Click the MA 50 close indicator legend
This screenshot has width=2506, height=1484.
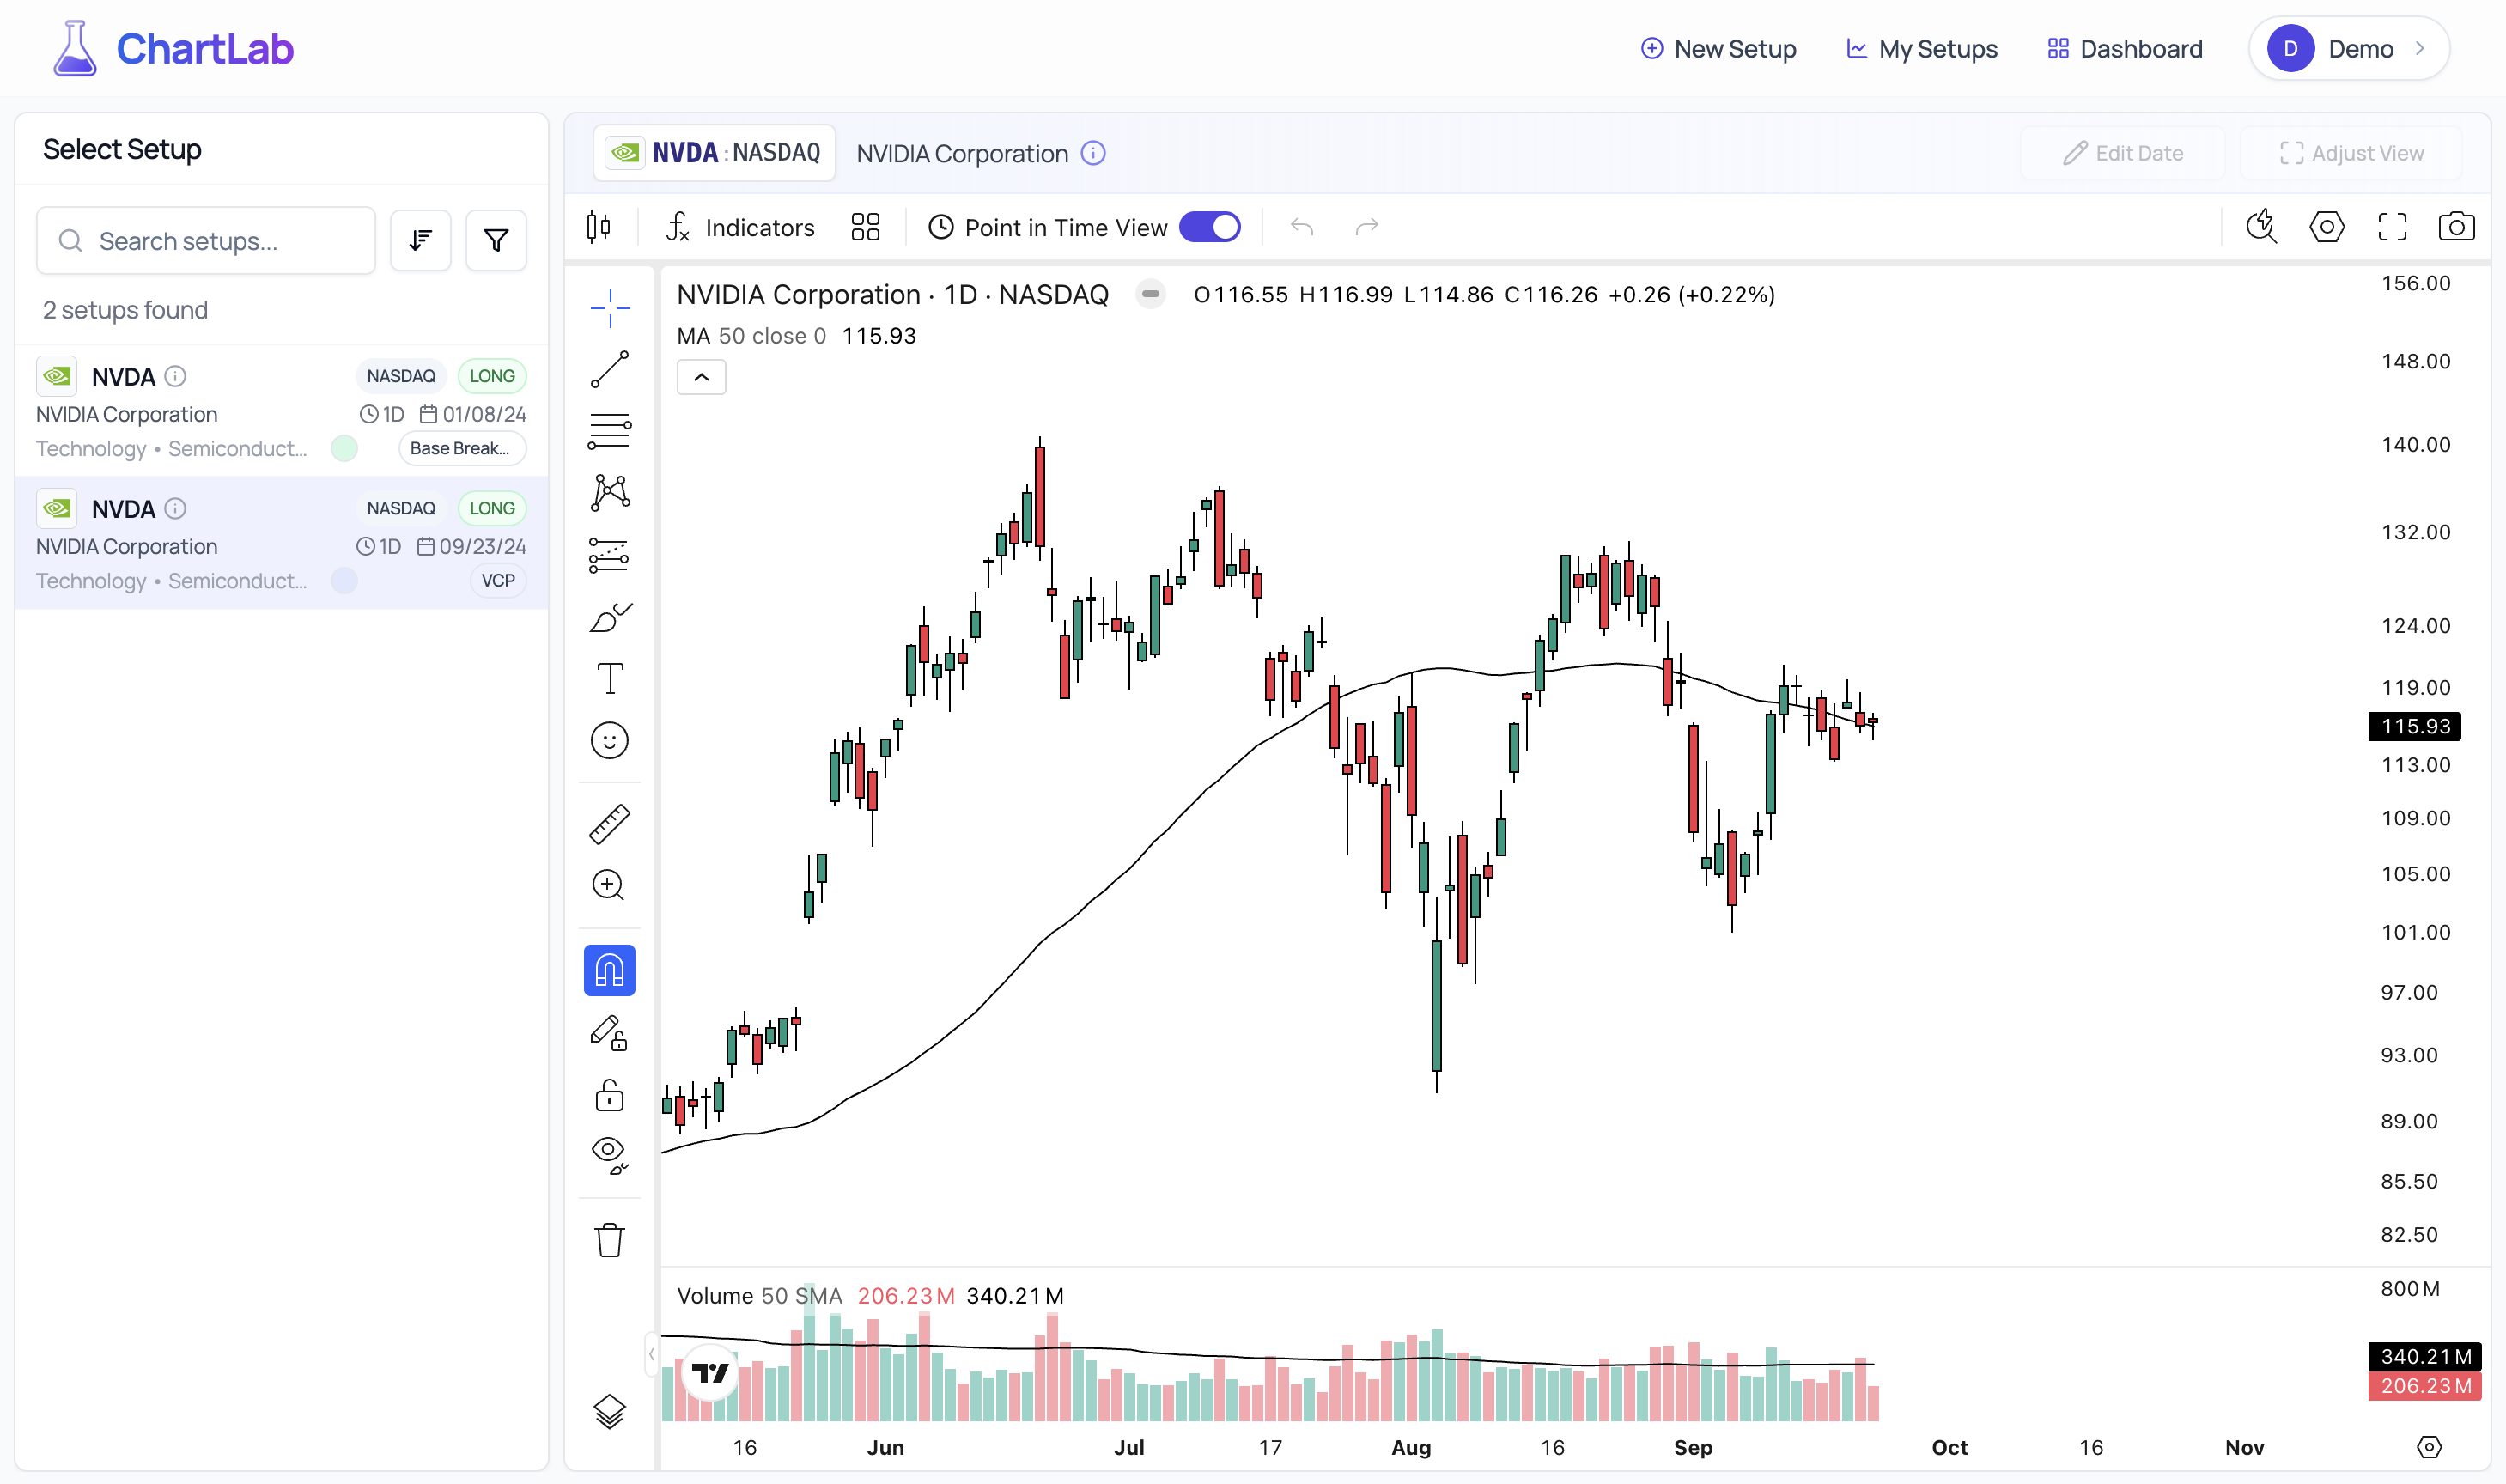click(797, 336)
